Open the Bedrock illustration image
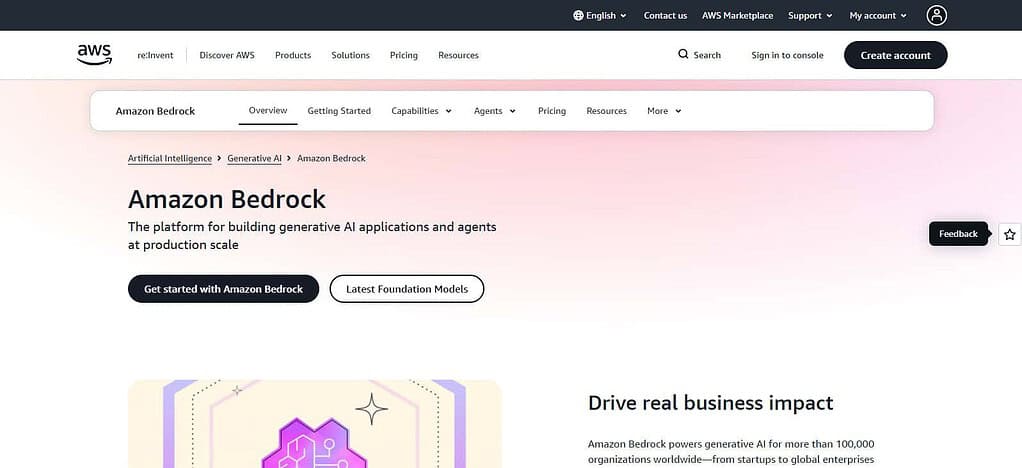The image size is (1022, 468). [x=315, y=424]
